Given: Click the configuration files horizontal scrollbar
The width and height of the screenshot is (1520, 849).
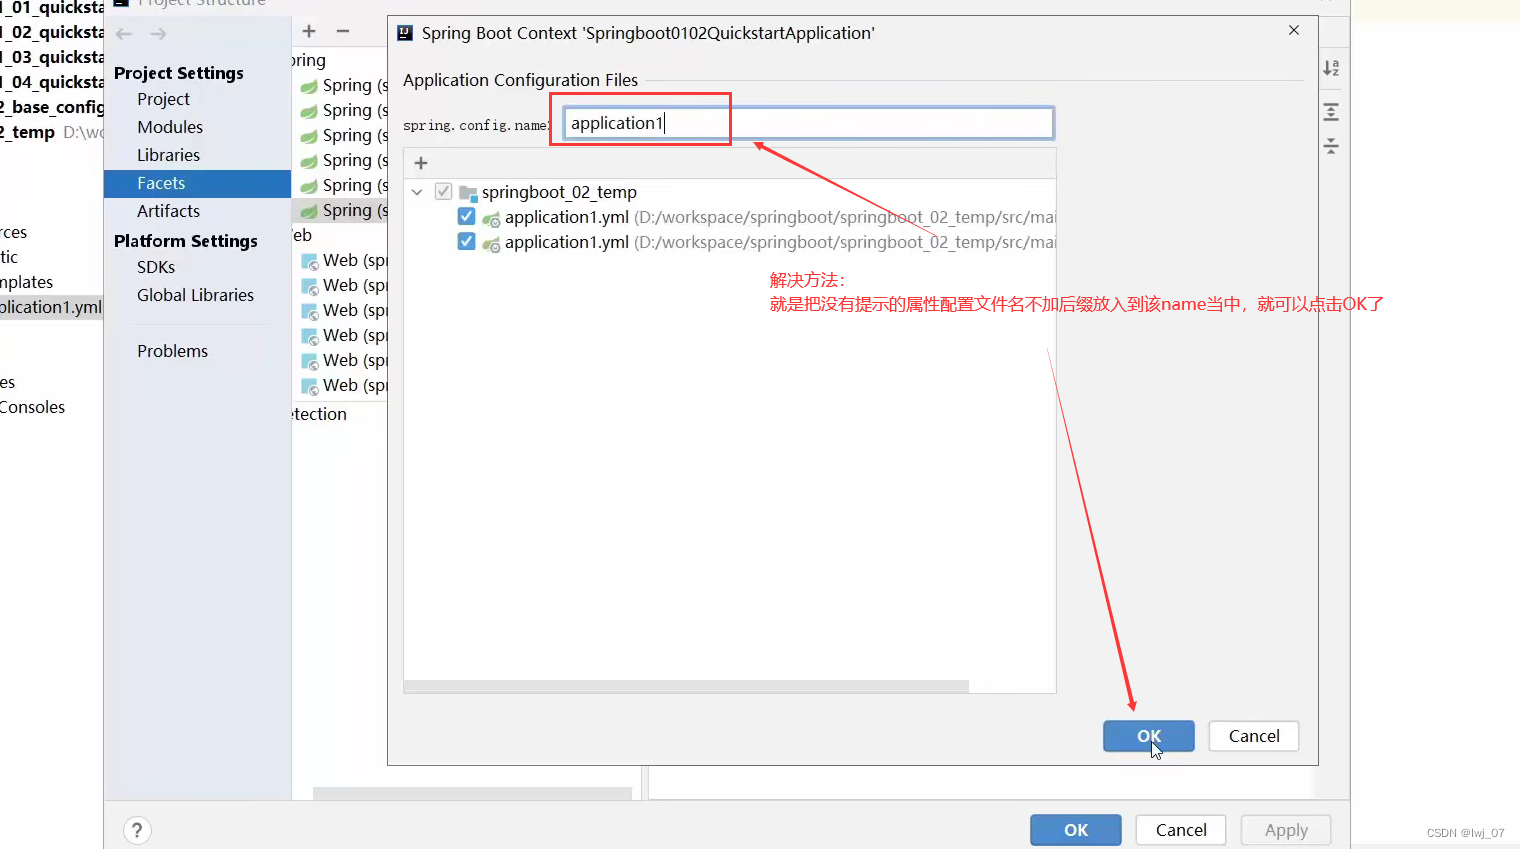Looking at the screenshot, I should (686, 686).
